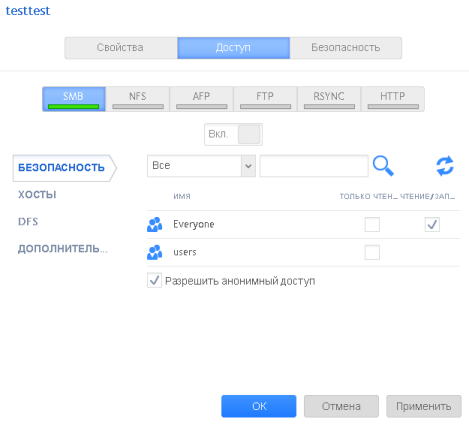Open the Все filter dropdown
Viewport: 469px width, 425px height.
click(x=201, y=166)
